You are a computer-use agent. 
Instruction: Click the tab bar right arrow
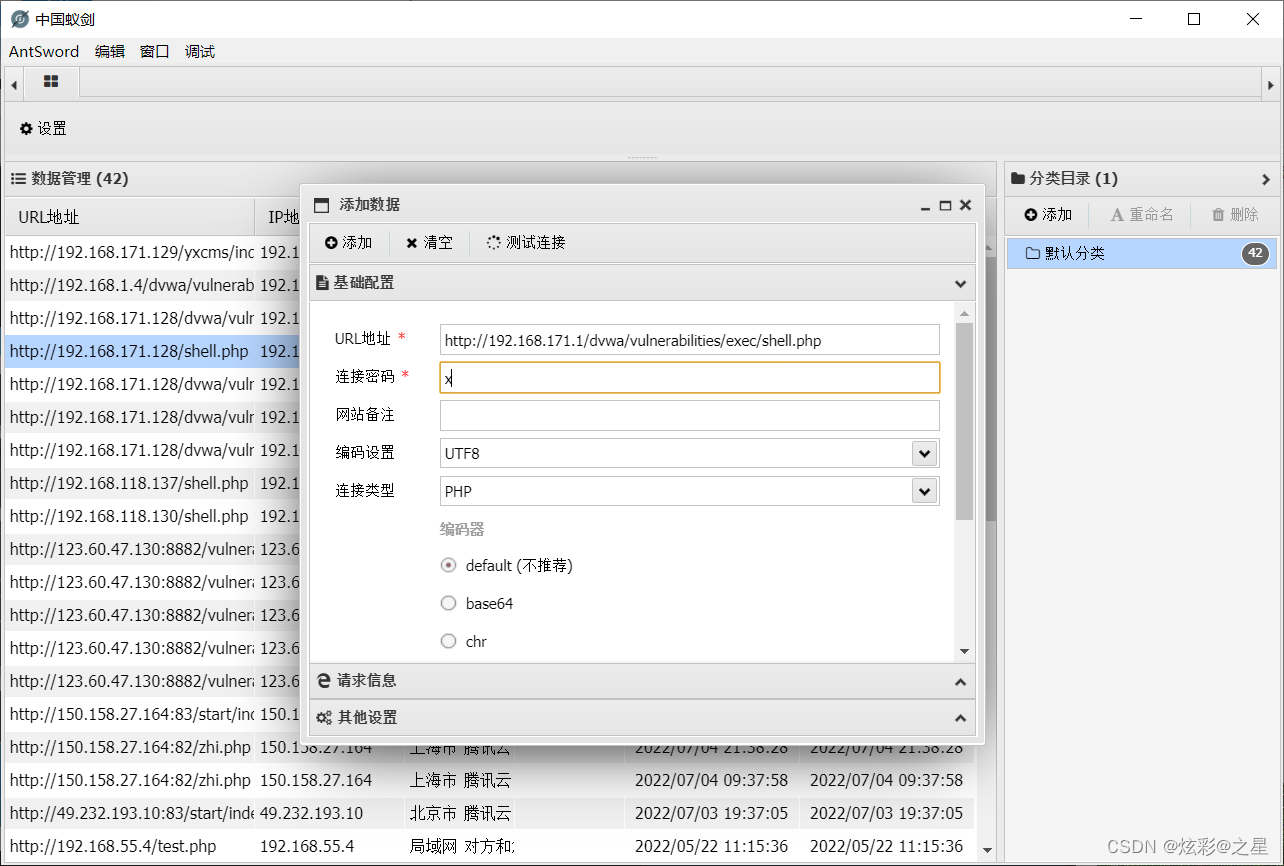[x=1270, y=85]
